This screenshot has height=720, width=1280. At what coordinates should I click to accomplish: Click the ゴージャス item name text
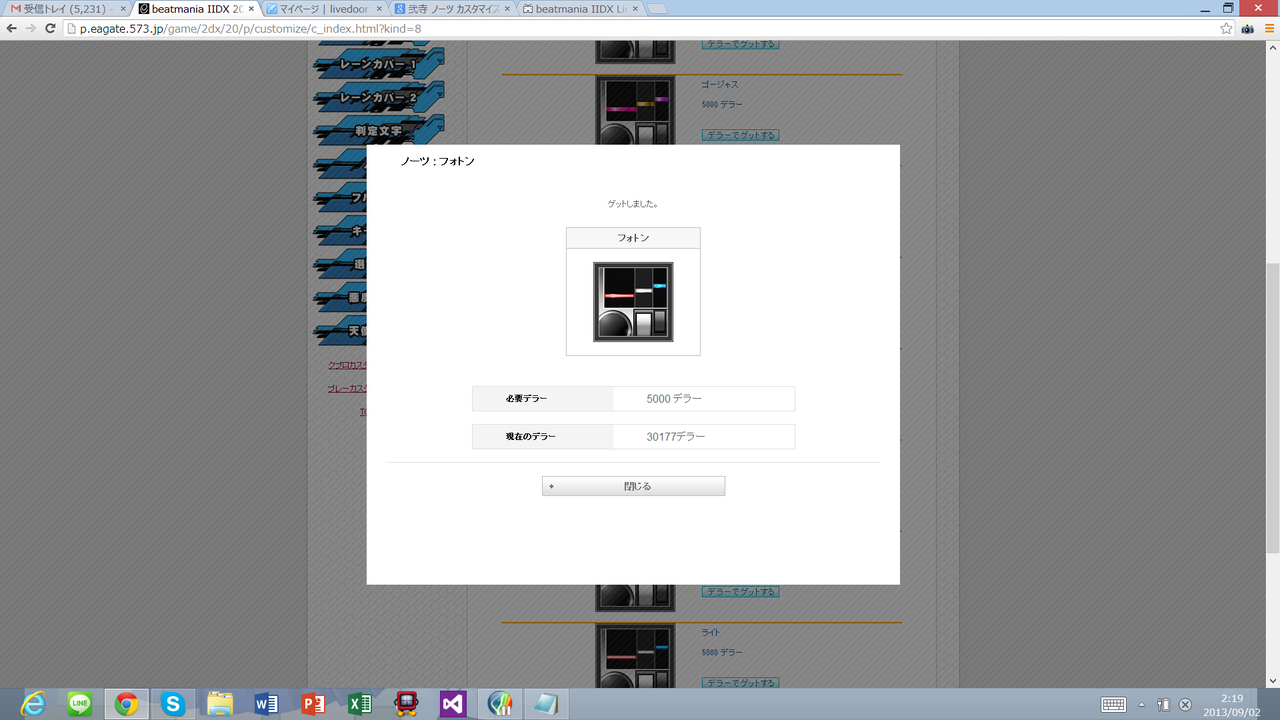pyautogui.click(x=720, y=85)
